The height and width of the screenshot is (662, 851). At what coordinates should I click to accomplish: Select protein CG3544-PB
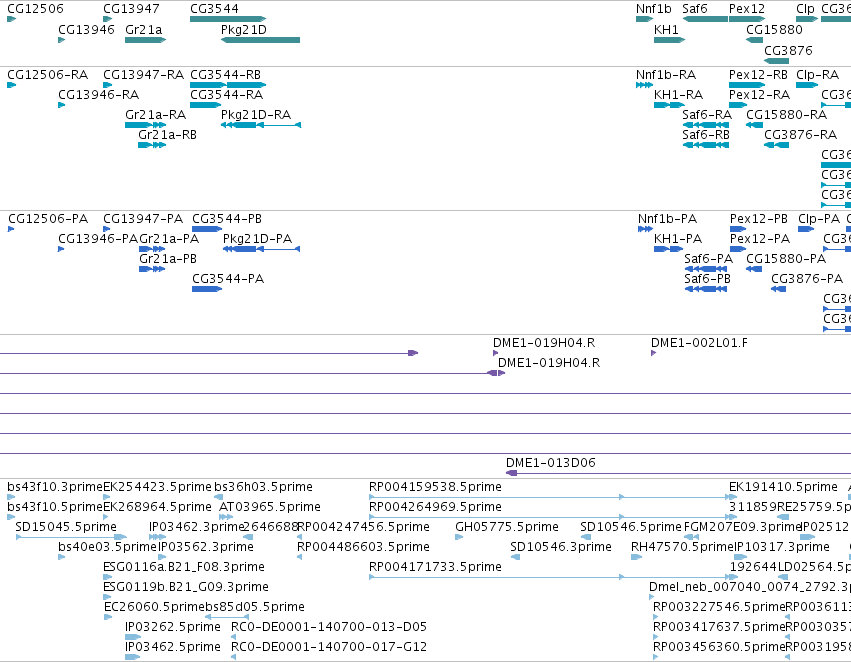click(x=227, y=219)
